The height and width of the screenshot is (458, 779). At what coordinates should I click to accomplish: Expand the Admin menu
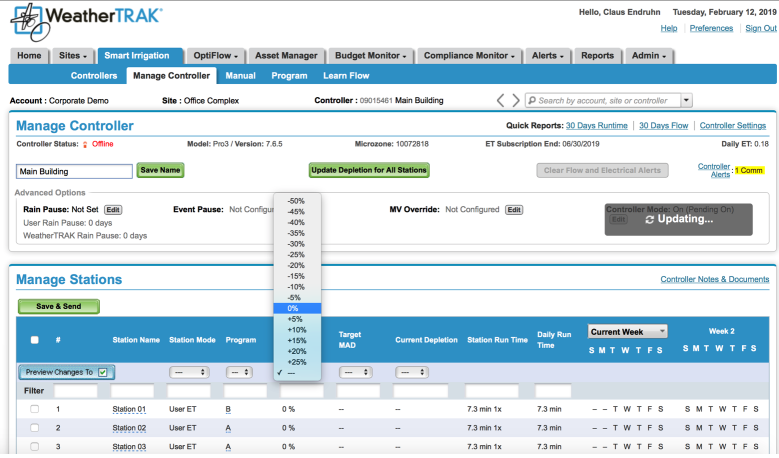click(x=649, y=56)
